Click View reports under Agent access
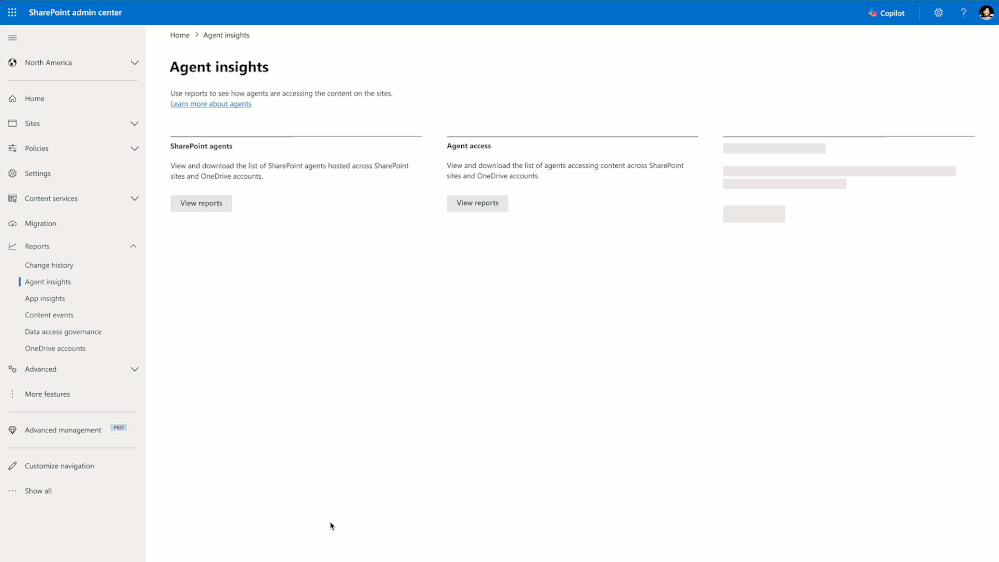The height and width of the screenshot is (562, 999). 477,203
